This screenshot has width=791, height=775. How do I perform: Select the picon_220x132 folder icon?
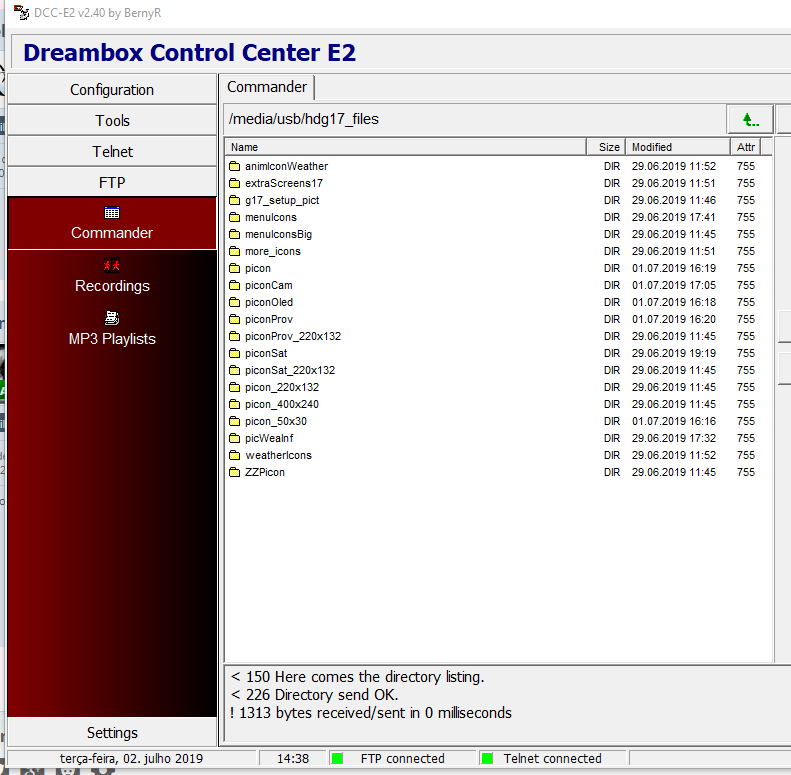pos(234,387)
